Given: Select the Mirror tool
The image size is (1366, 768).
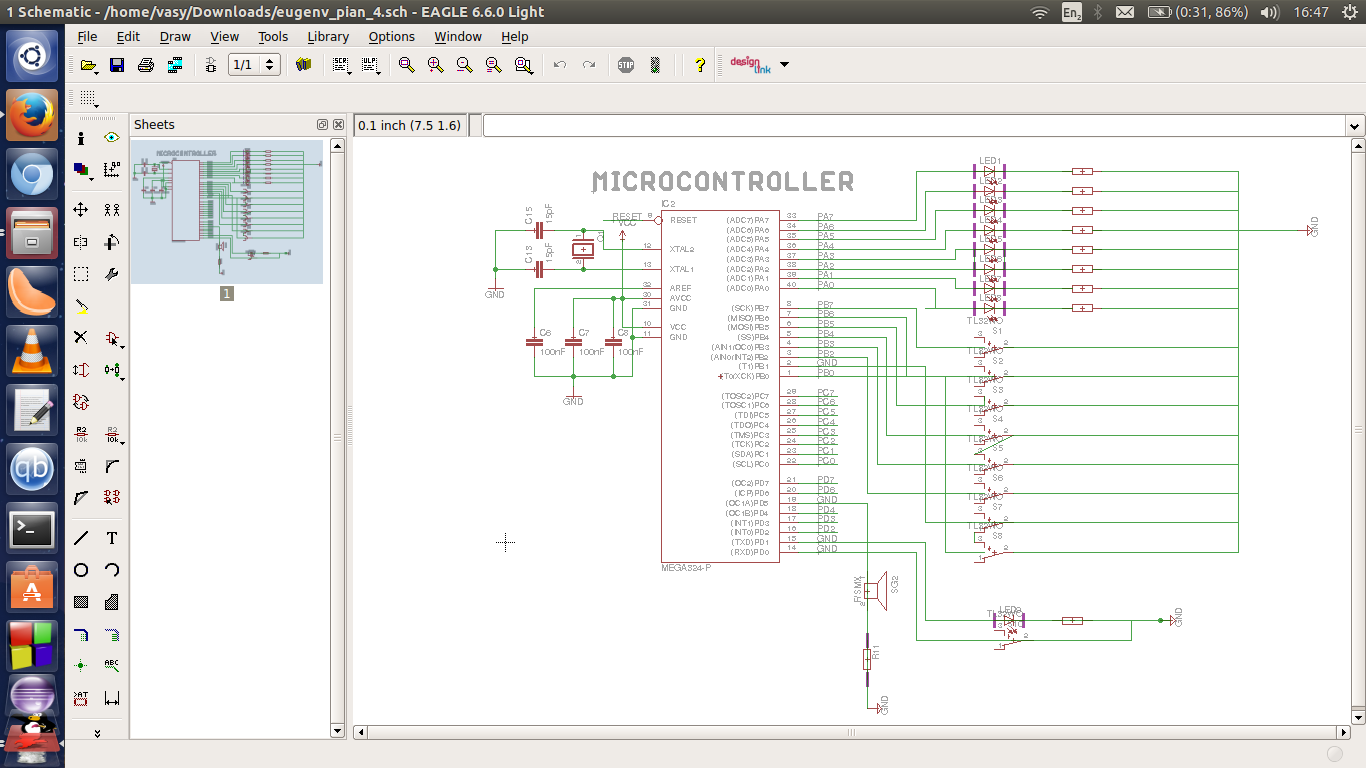Looking at the screenshot, I should [x=81, y=242].
